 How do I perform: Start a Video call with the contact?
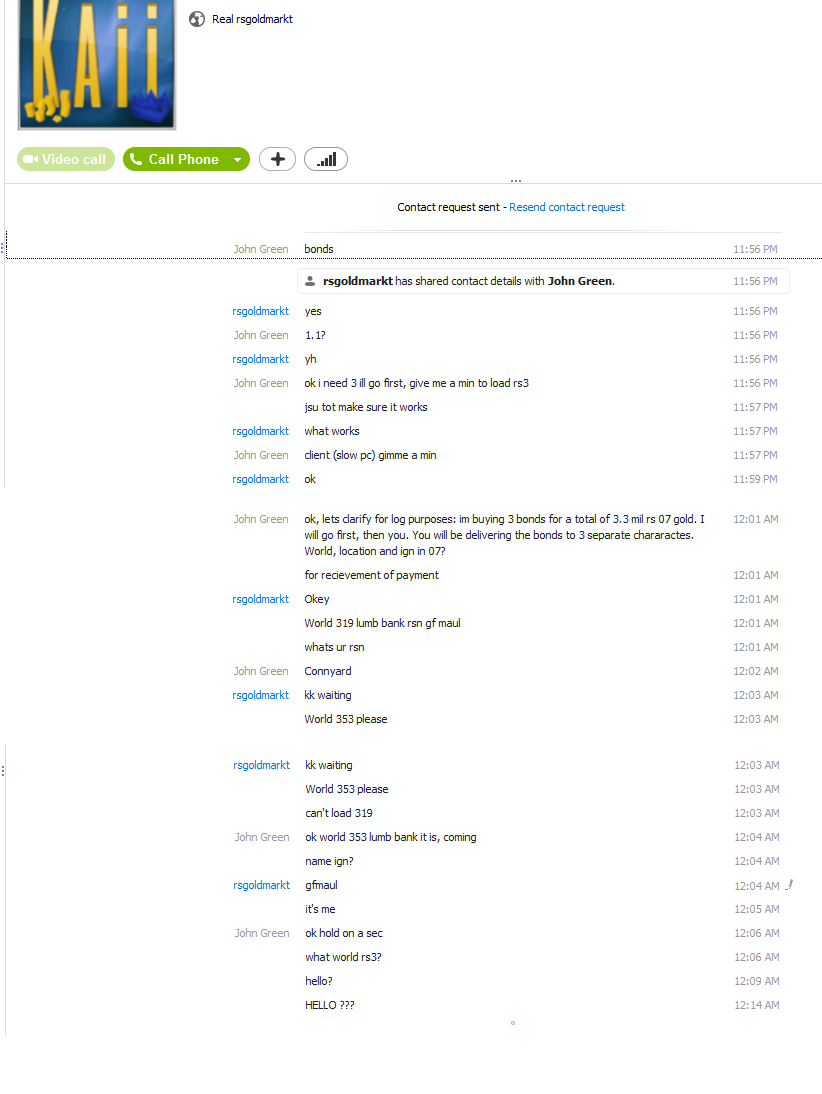click(x=66, y=159)
